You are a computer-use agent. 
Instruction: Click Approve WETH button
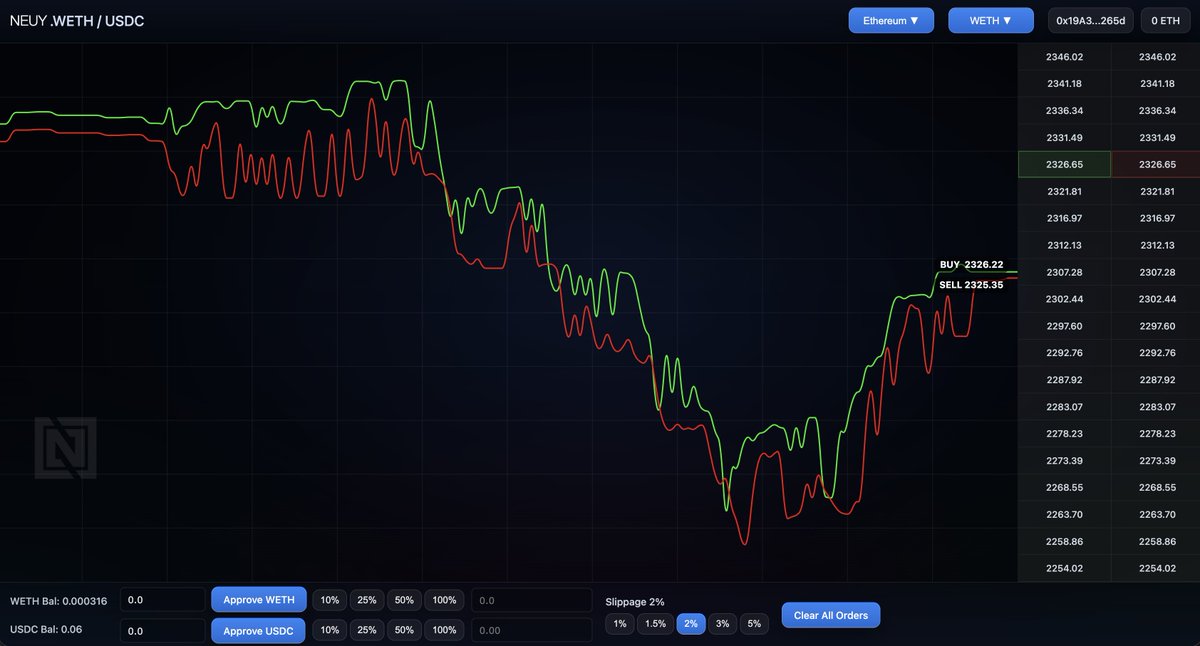tap(259, 600)
